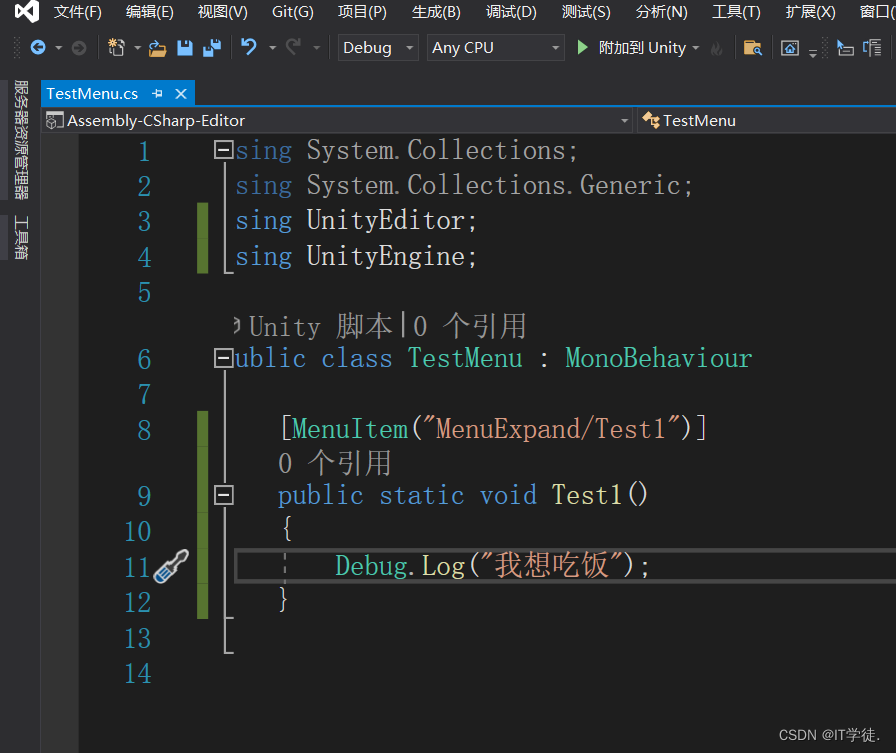Open Find in Files with the folder-magnifier icon
896x753 pixels.
[752, 47]
